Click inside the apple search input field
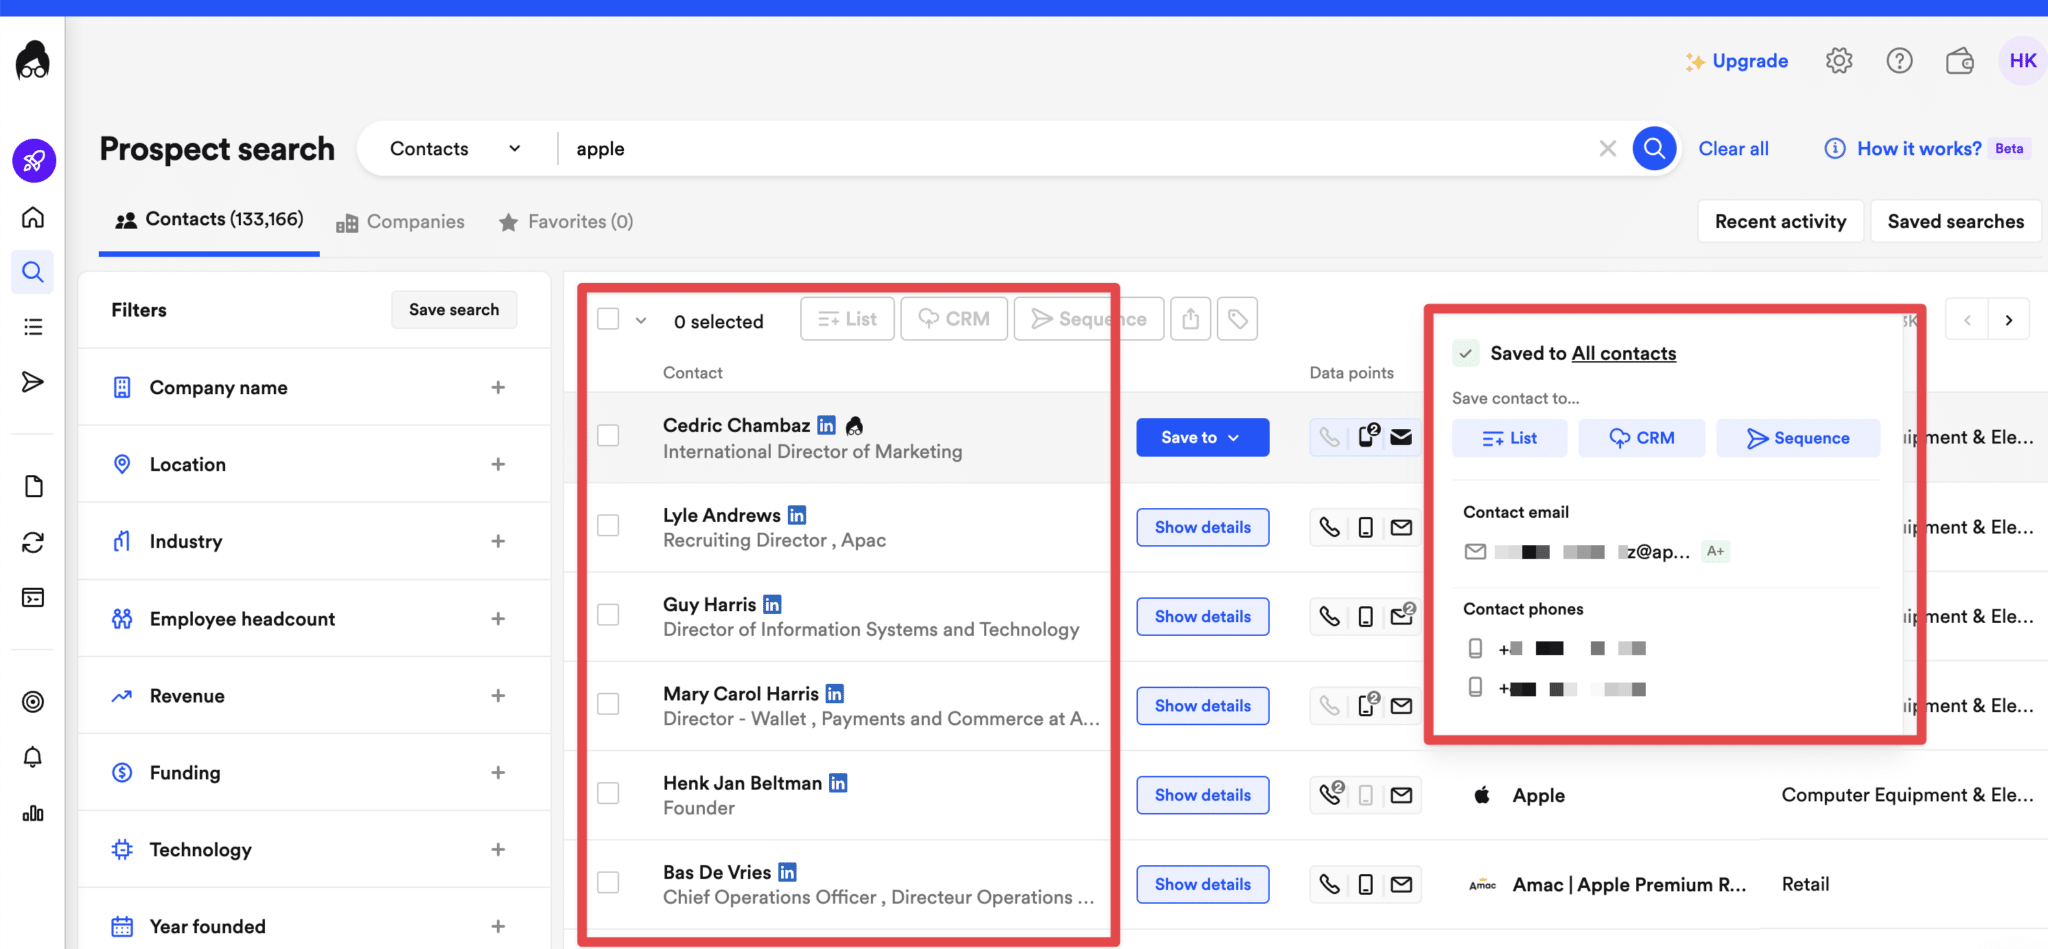The image size is (2048, 949). click(x=900, y=148)
